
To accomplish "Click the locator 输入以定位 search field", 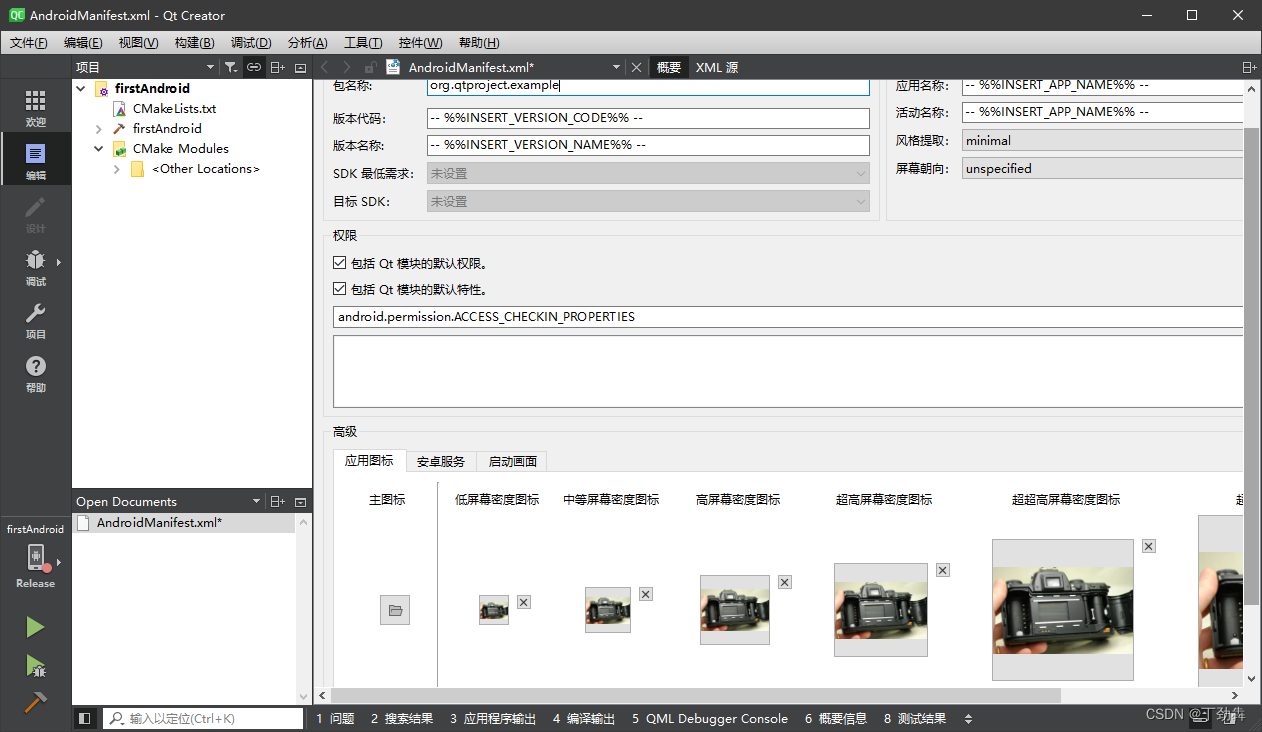I will 203,718.
